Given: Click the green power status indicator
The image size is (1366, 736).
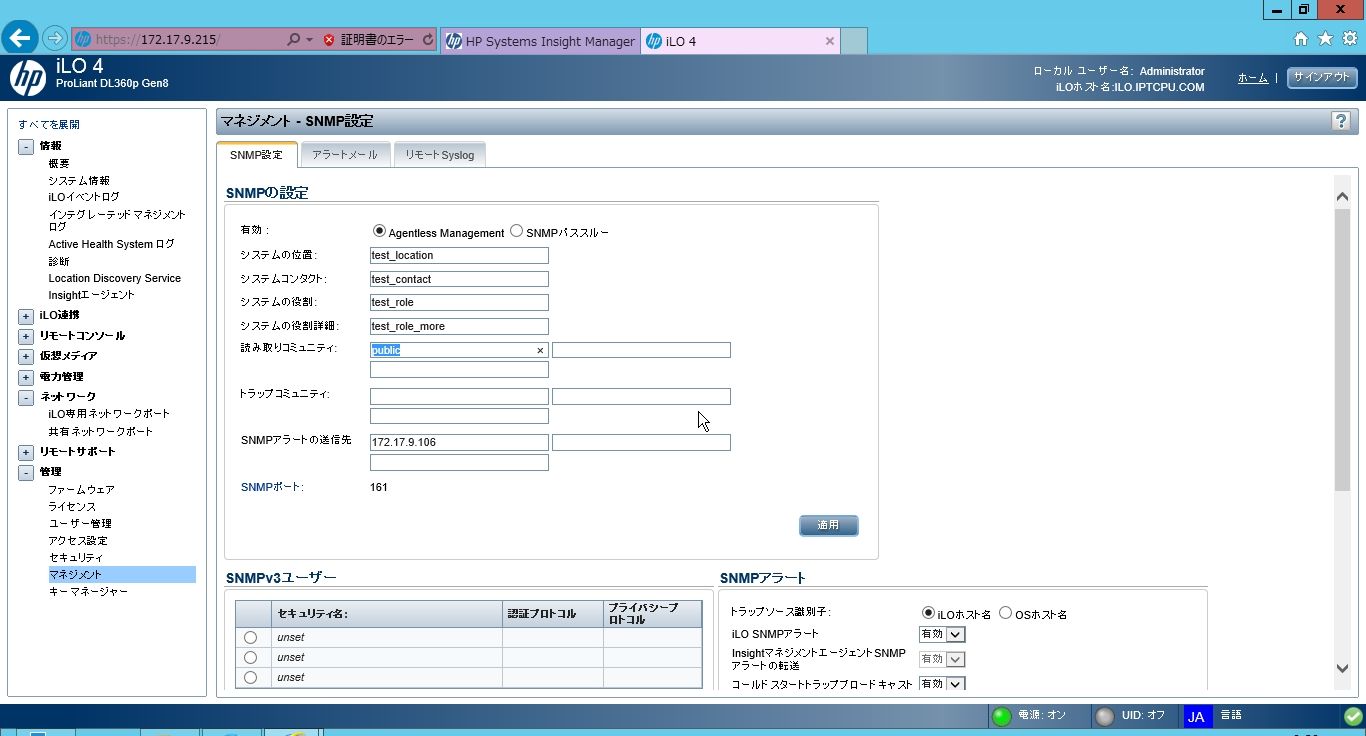Looking at the screenshot, I should (1001, 716).
